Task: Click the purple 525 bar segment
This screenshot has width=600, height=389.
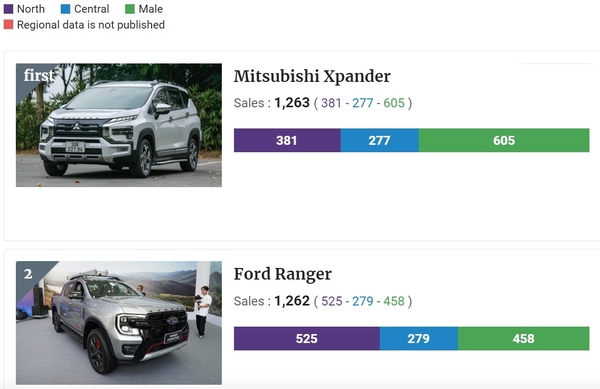Action: tap(307, 339)
